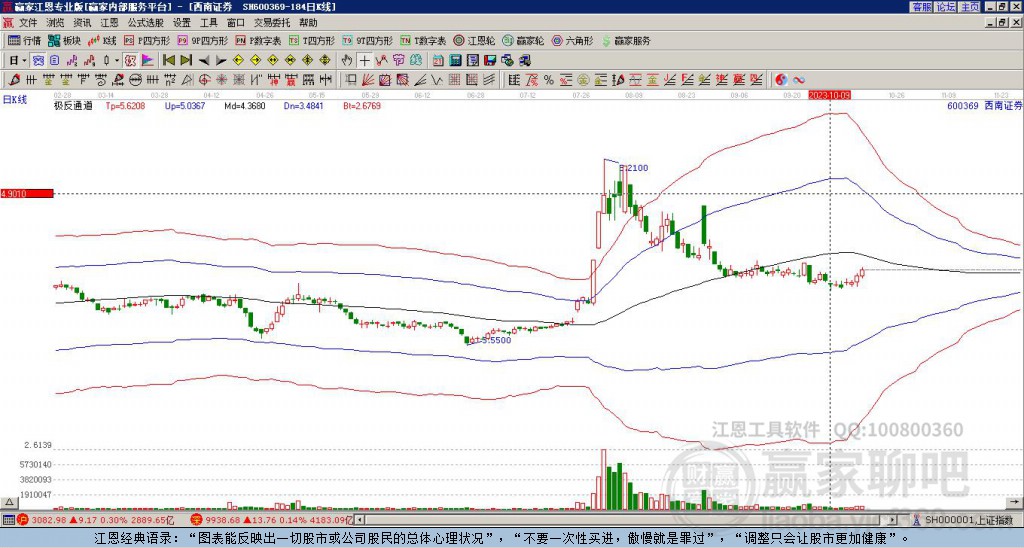Screen dimensions: 1024x548
Task: Click the calendar date icon
Action: (438, 61)
